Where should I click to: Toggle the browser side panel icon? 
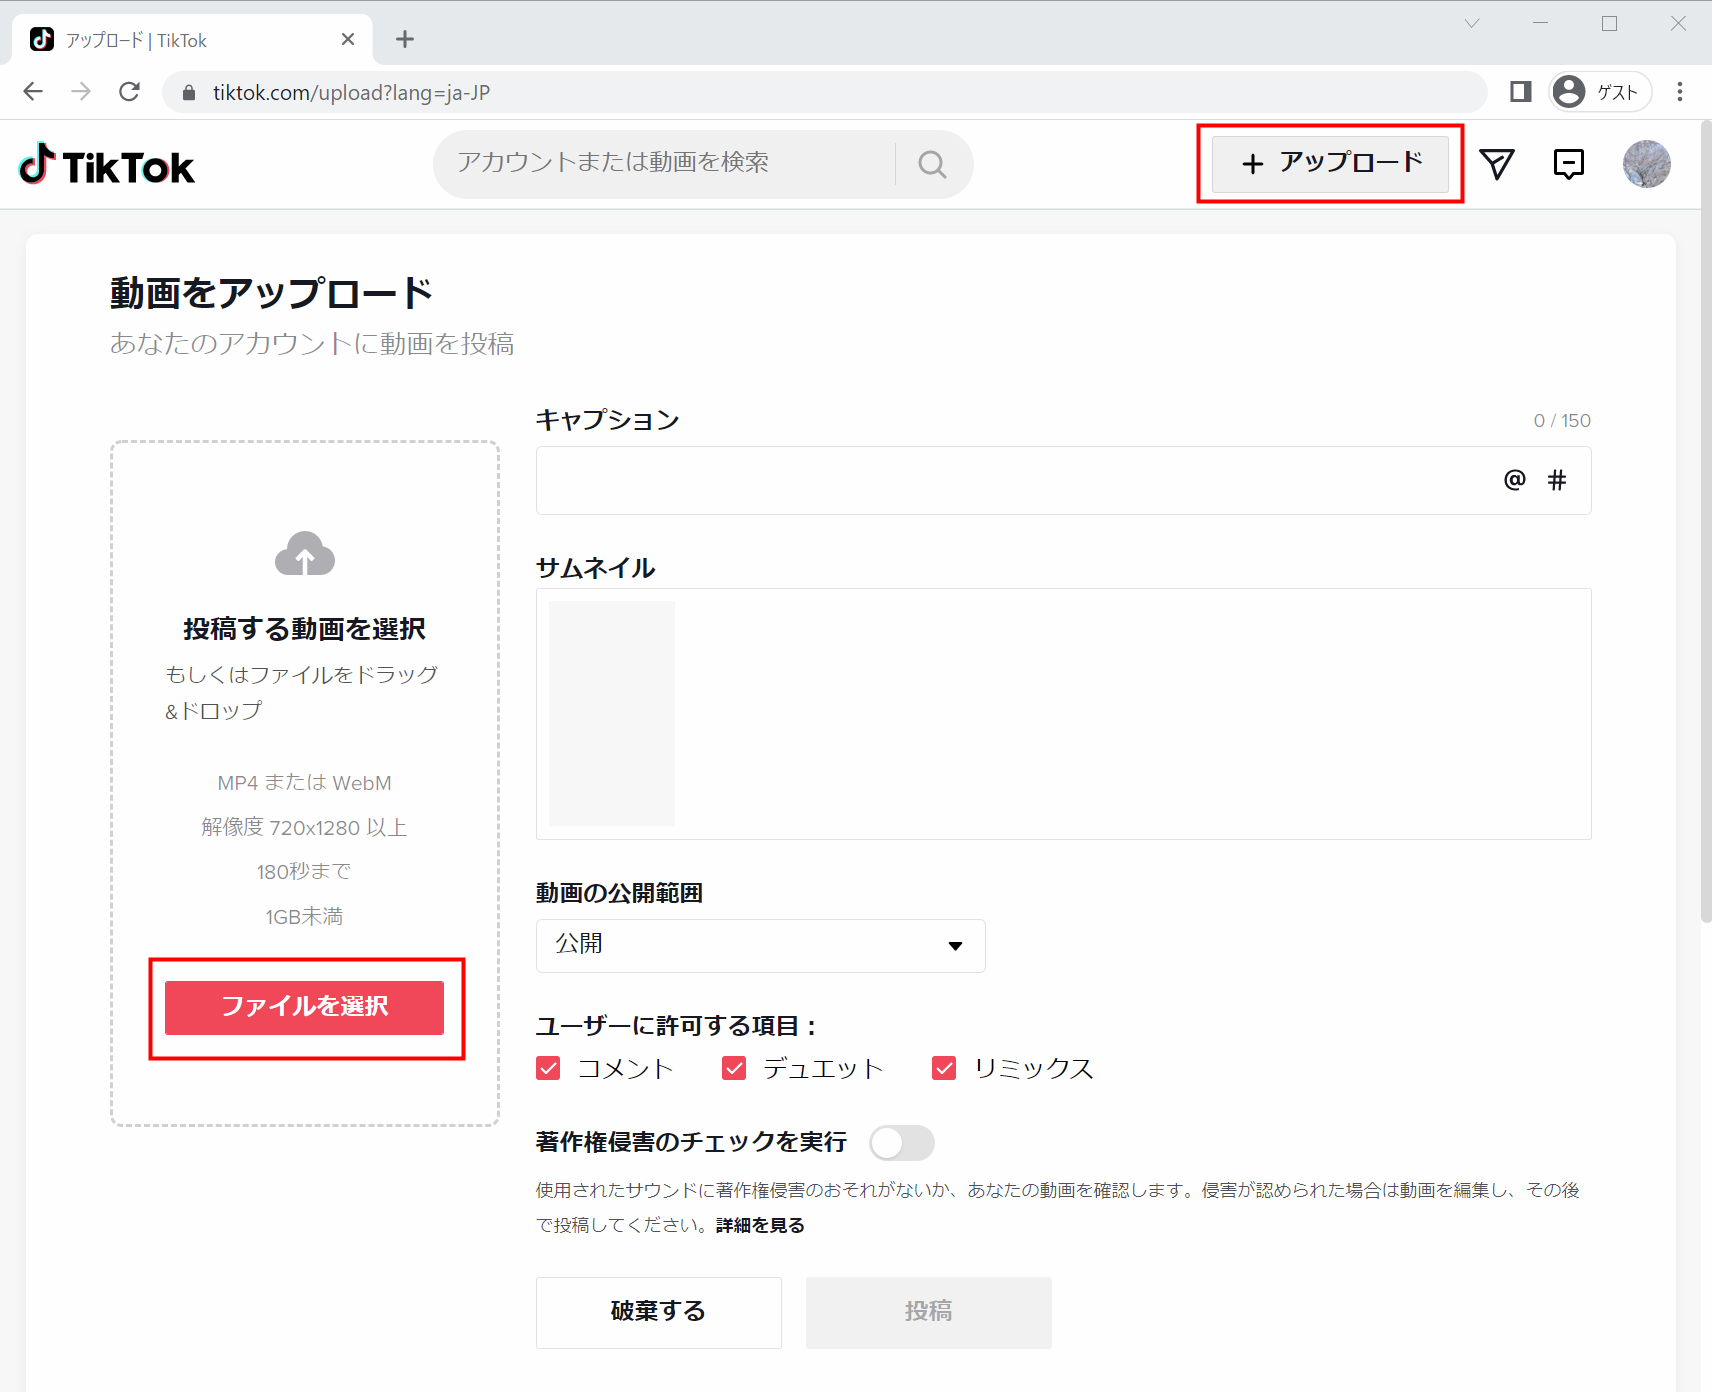point(1521,92)
